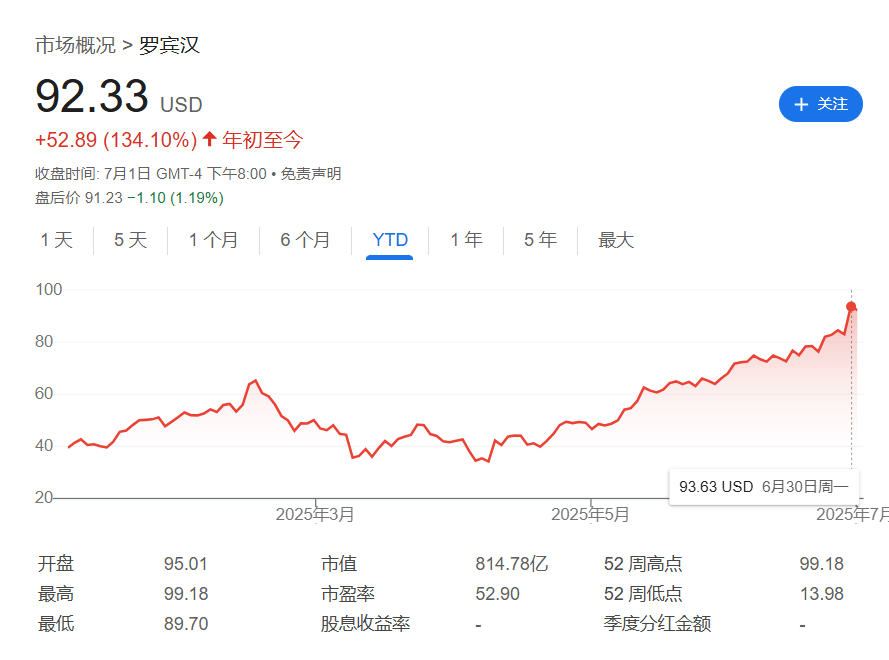Select the red dot marker on the chart
This screenshot has width=889, height=660.
pyautogui.click(x=851, y=308)
